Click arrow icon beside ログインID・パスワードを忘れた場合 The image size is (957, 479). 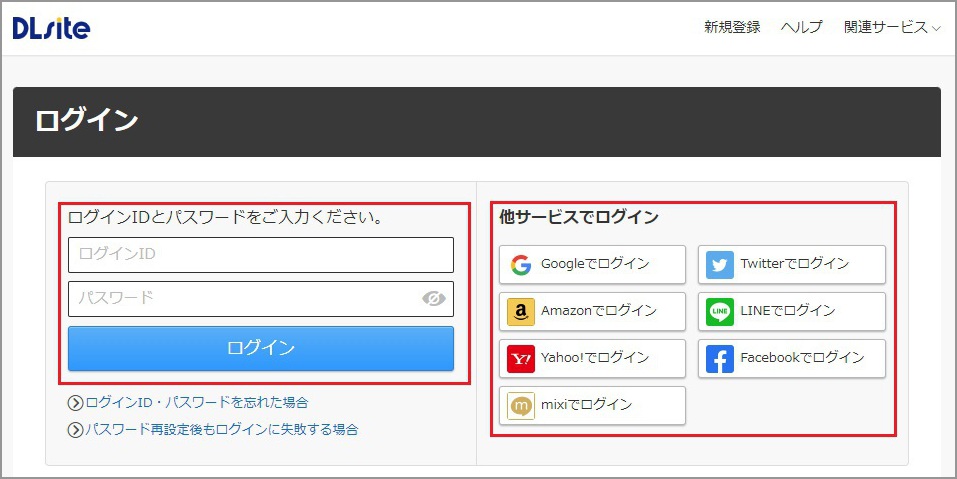(x=75, y=403)
